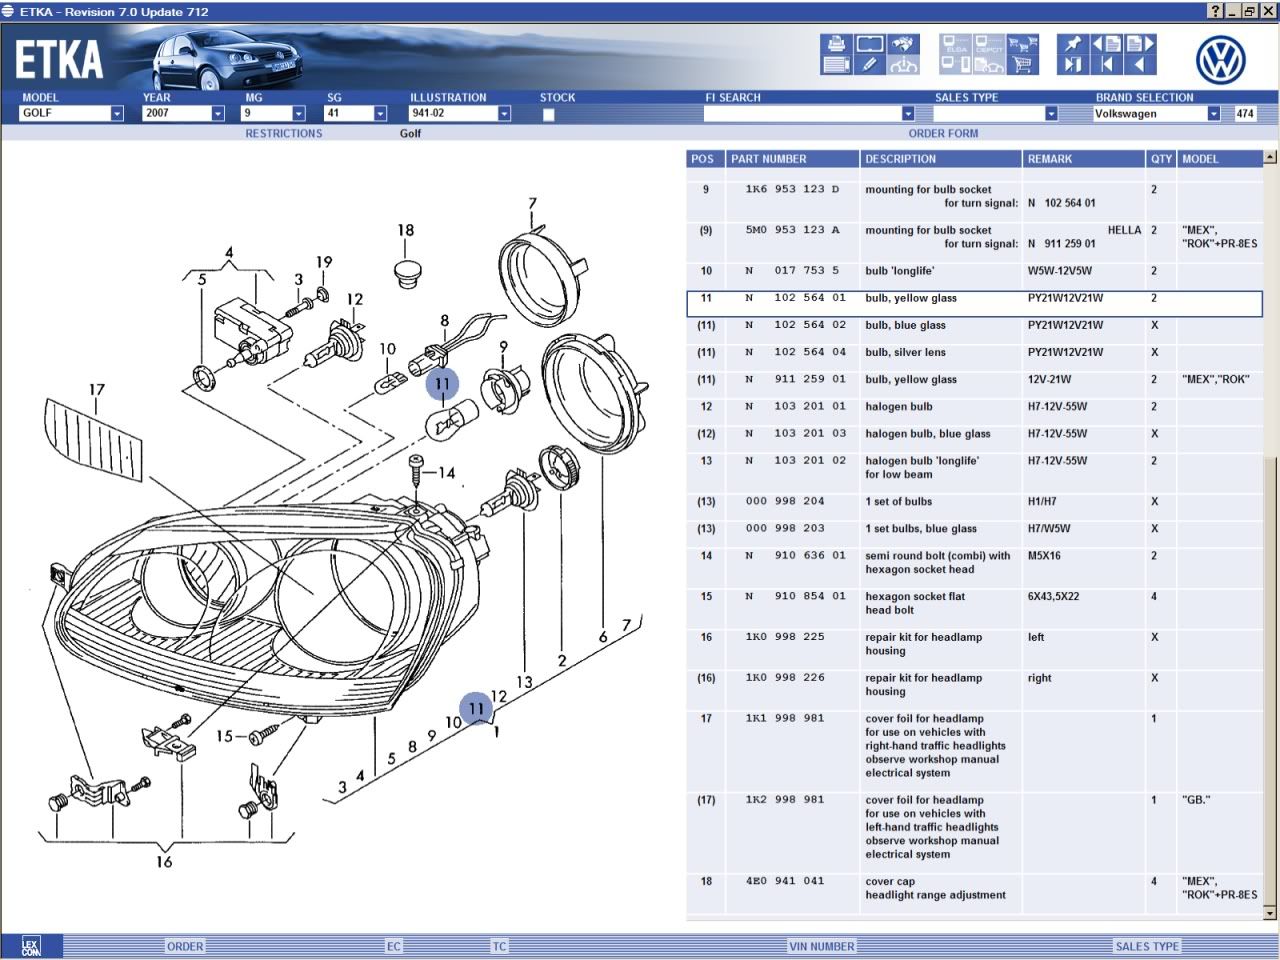Click in the FI SEARCH input field
1280x960 pixels.
(803, 114)
